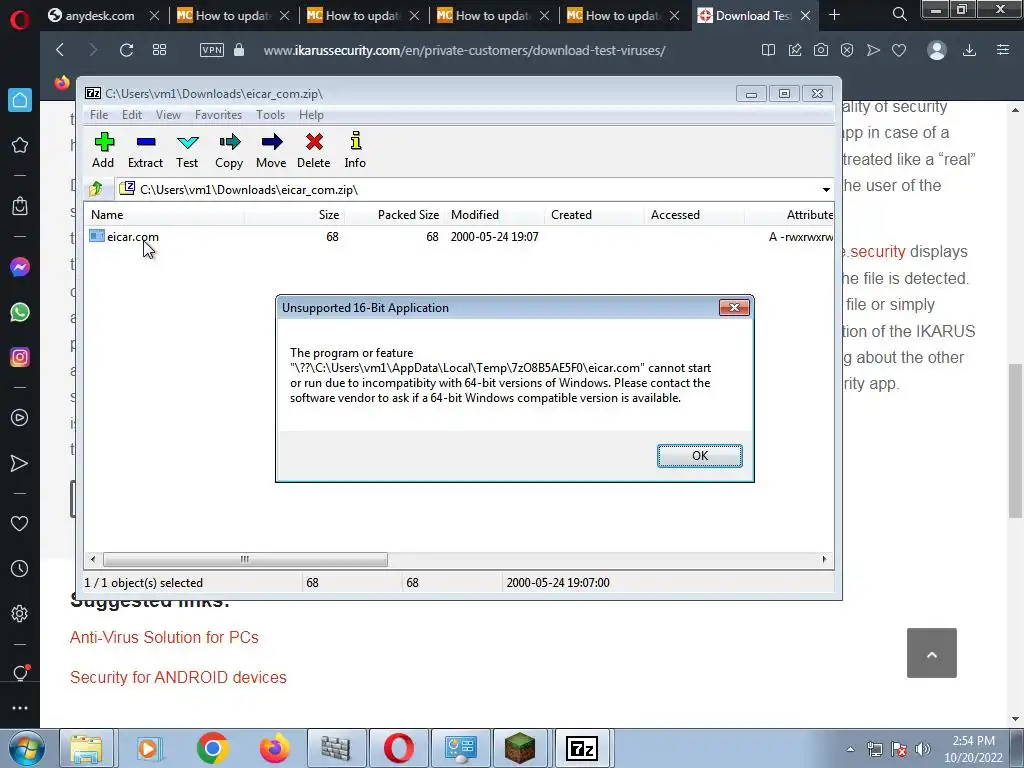The image size is (1024, 768).
Task: Click the Opera menu logo button
Action: coord(20,20)
